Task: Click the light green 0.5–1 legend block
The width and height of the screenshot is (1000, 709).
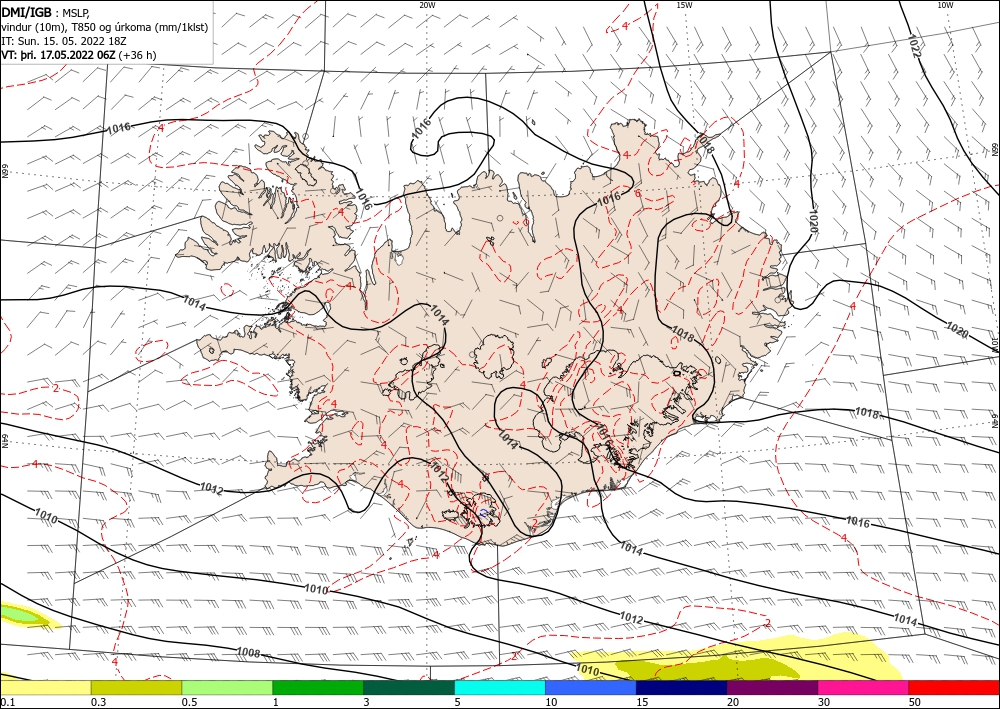Action: 227,687
